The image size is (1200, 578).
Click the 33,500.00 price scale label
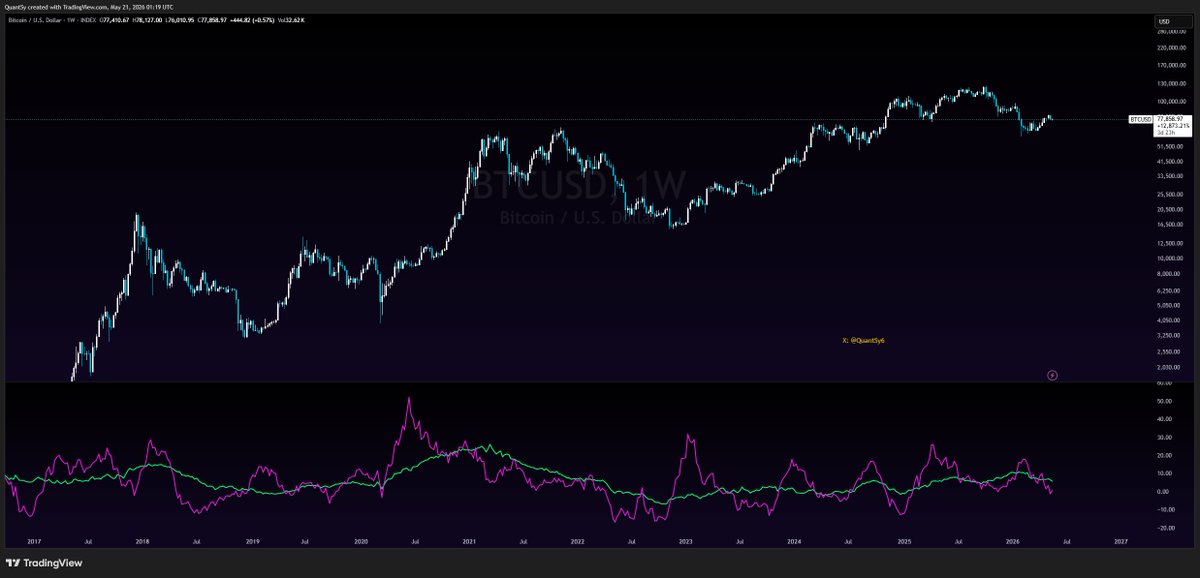click(x=1169, y=177)
